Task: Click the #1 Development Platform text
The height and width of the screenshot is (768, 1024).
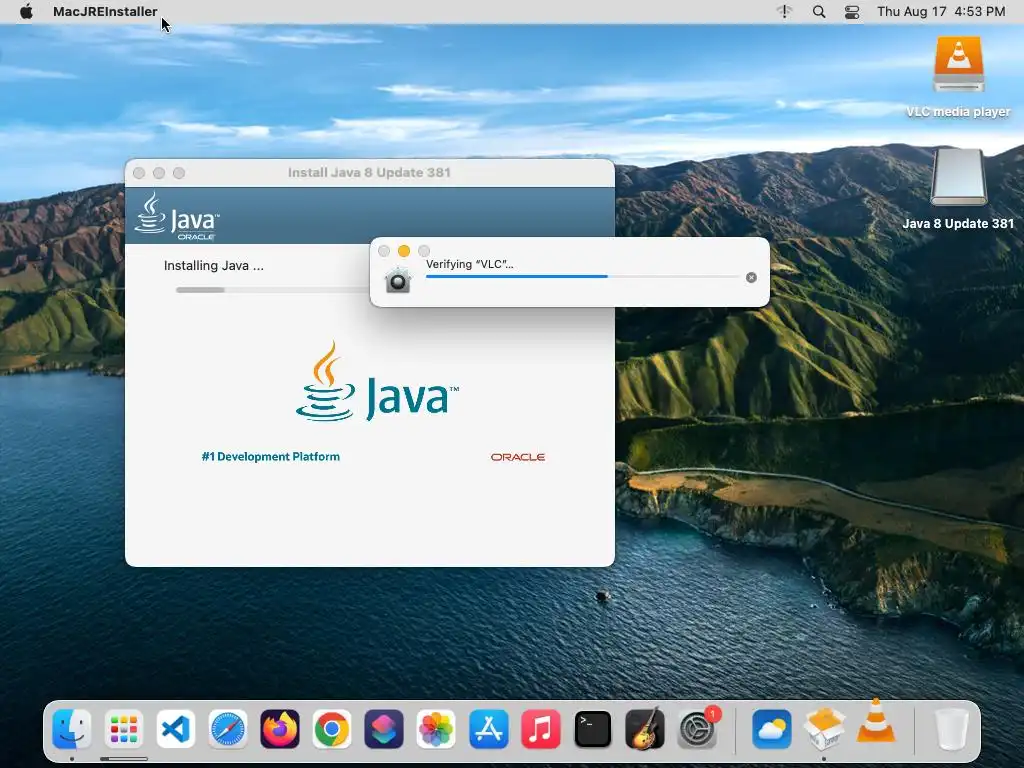Action: (x=270, y=456)
